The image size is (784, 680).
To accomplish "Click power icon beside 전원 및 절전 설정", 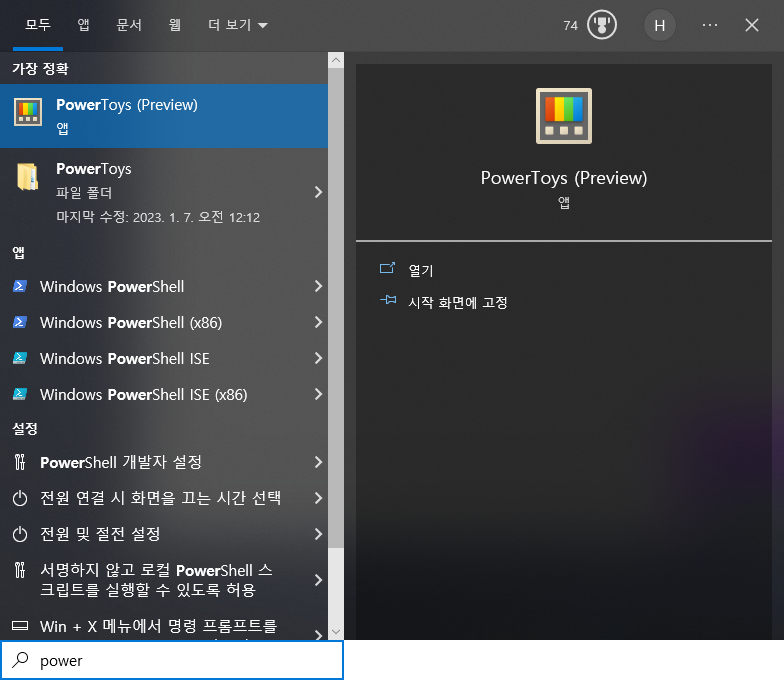I will [x=20, y=534].
